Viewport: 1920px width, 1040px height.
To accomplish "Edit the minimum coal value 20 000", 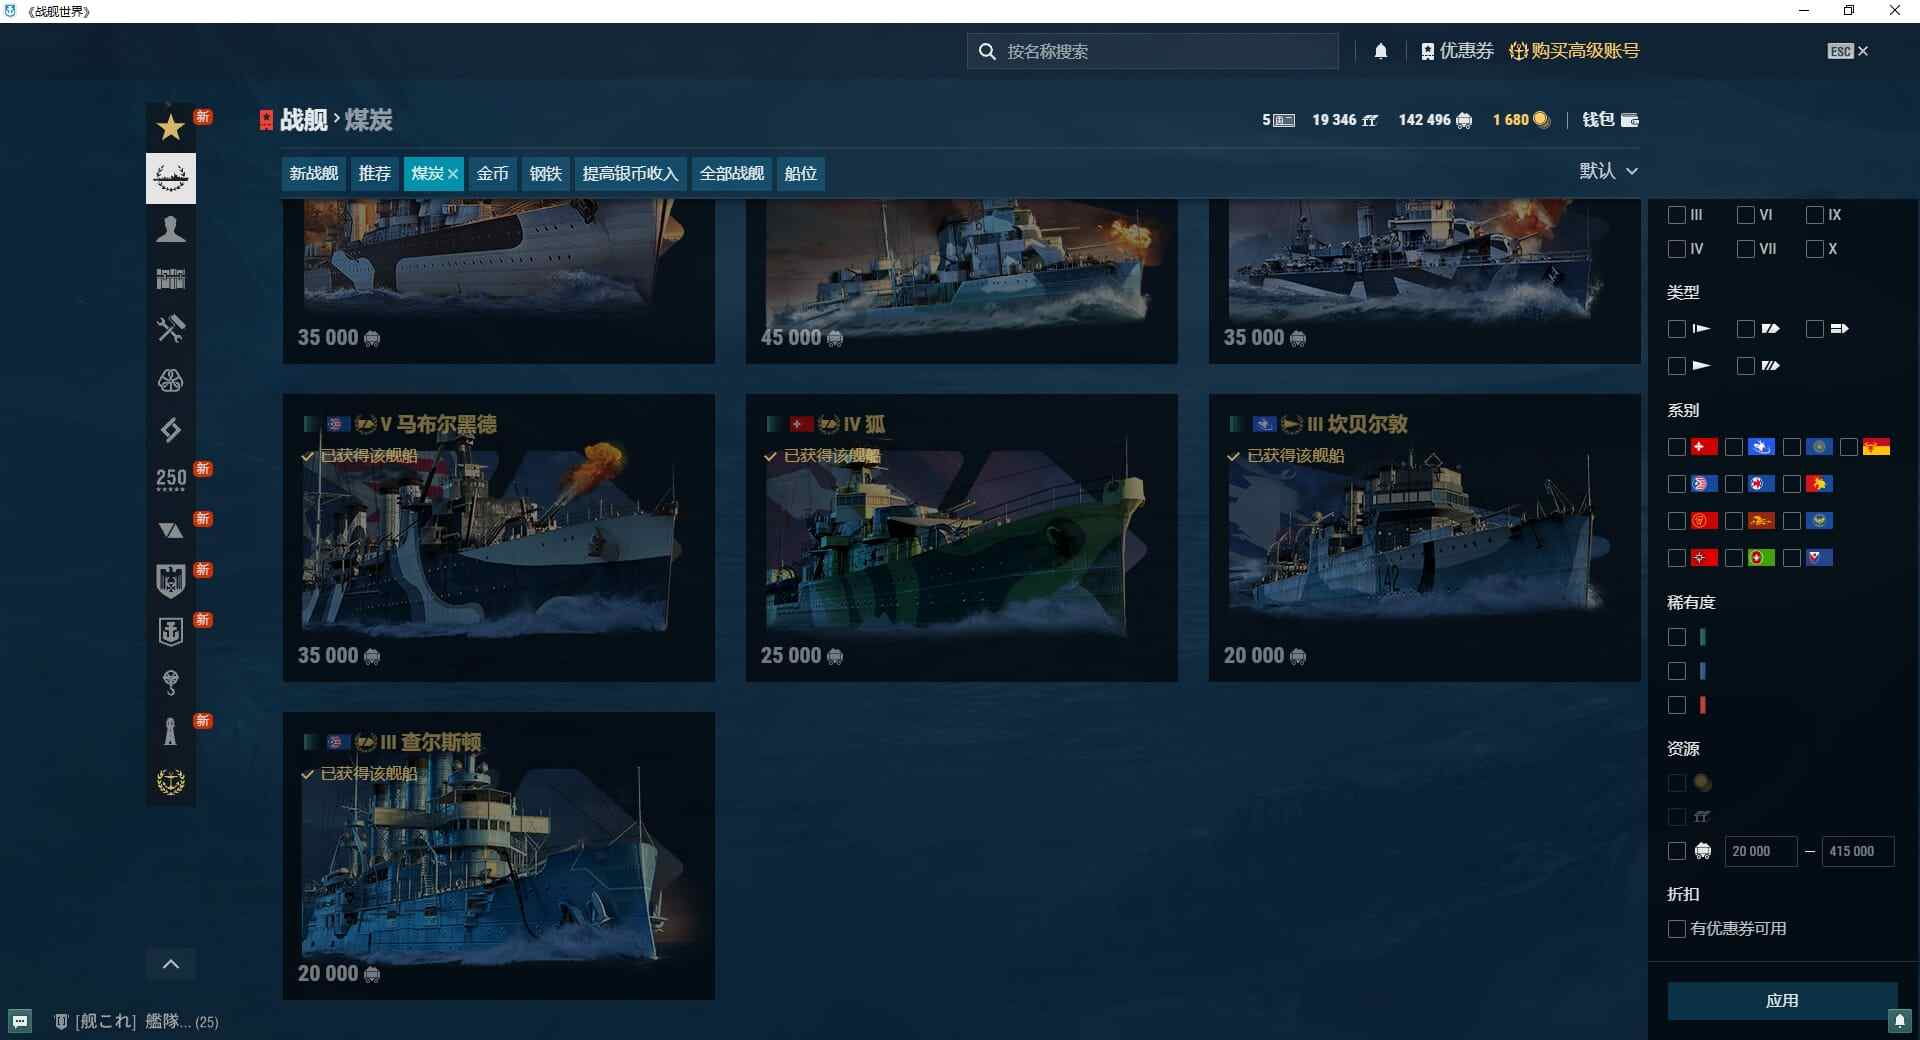I will (x=1759, y=851).
